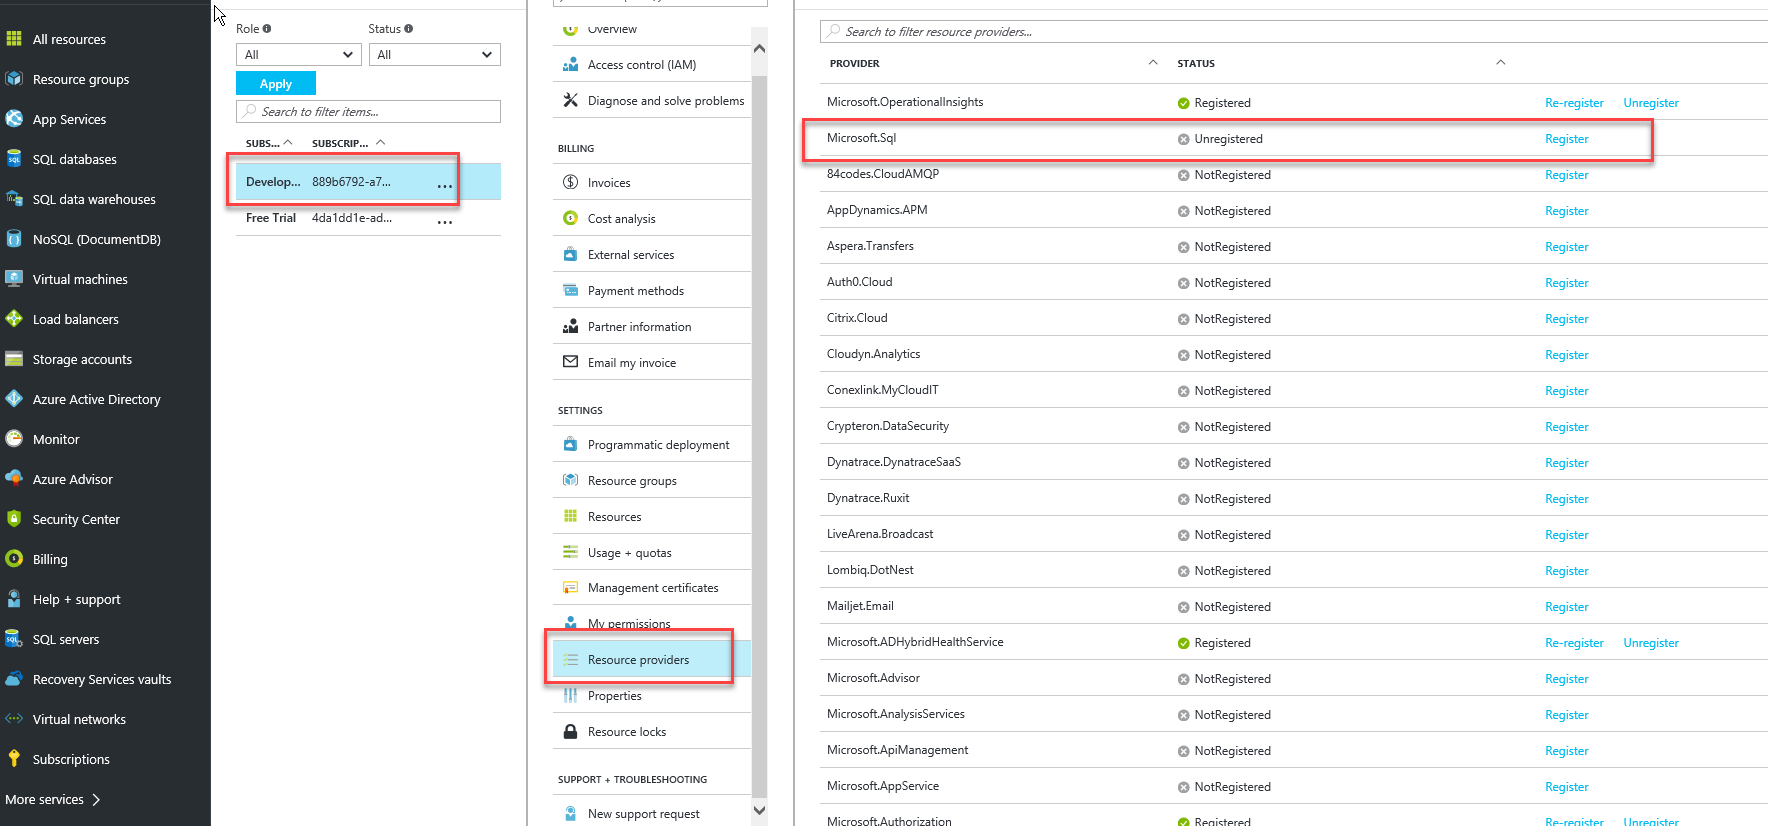Click the App Services globe icon
Screen dimensions: 1768x826
coord(14,119)
